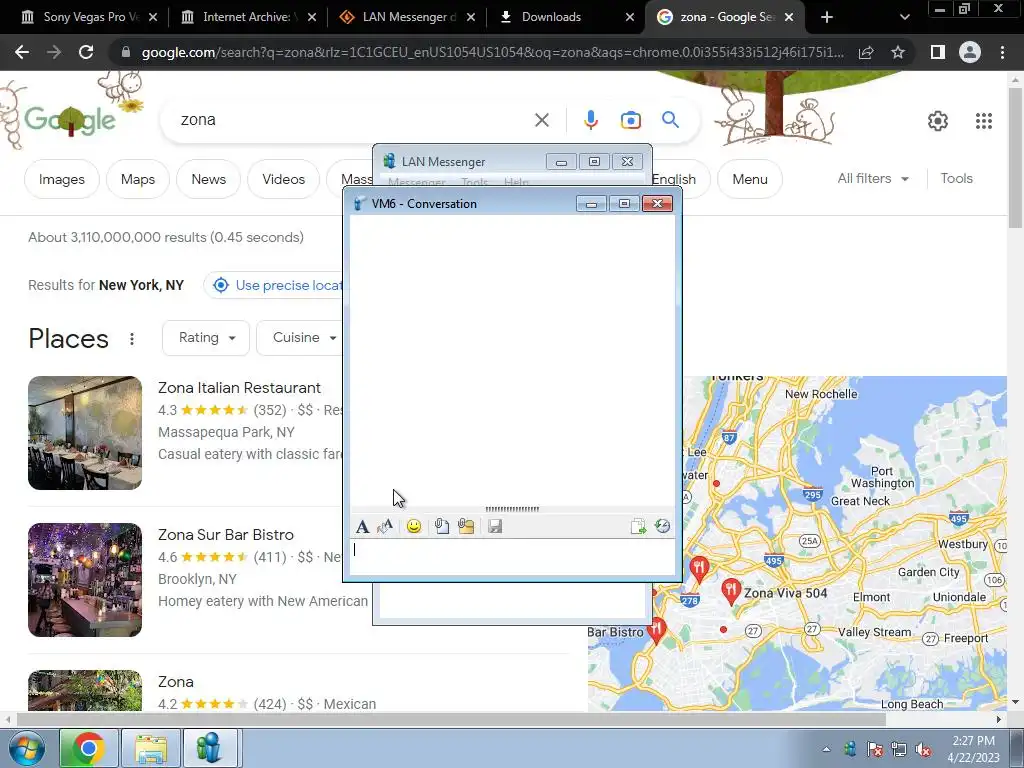This screenshot has width=1024, height=768.
Task: Click the muted volume tray icon
Action: click(x=923, y=750)
